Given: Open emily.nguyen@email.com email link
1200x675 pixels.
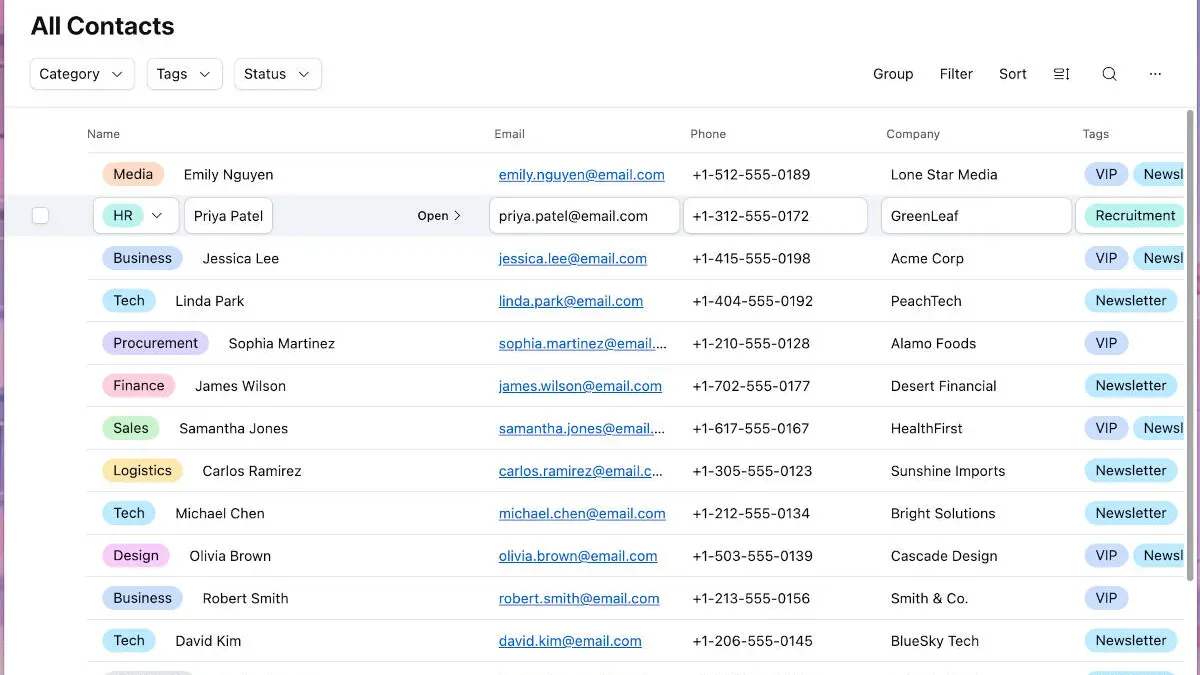Looking at the screenshot, I should (x=581, y=174).
